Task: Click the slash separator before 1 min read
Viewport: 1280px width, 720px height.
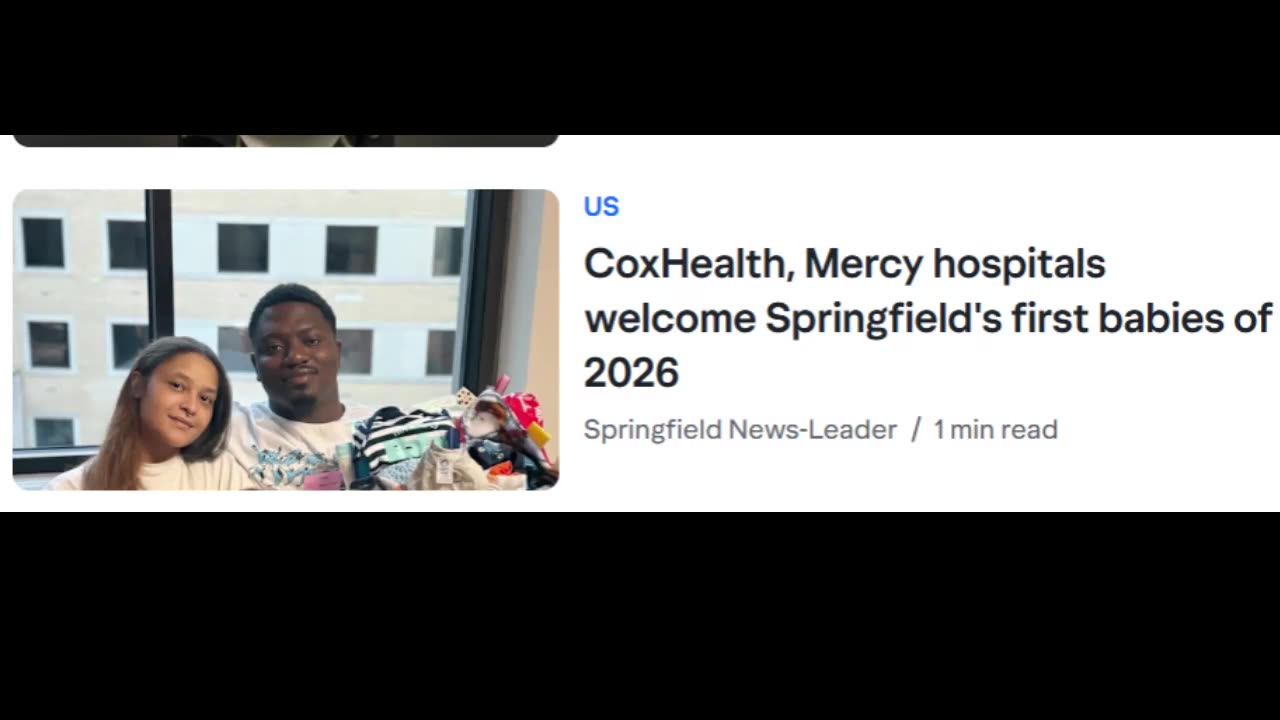Action: point(915,429)
